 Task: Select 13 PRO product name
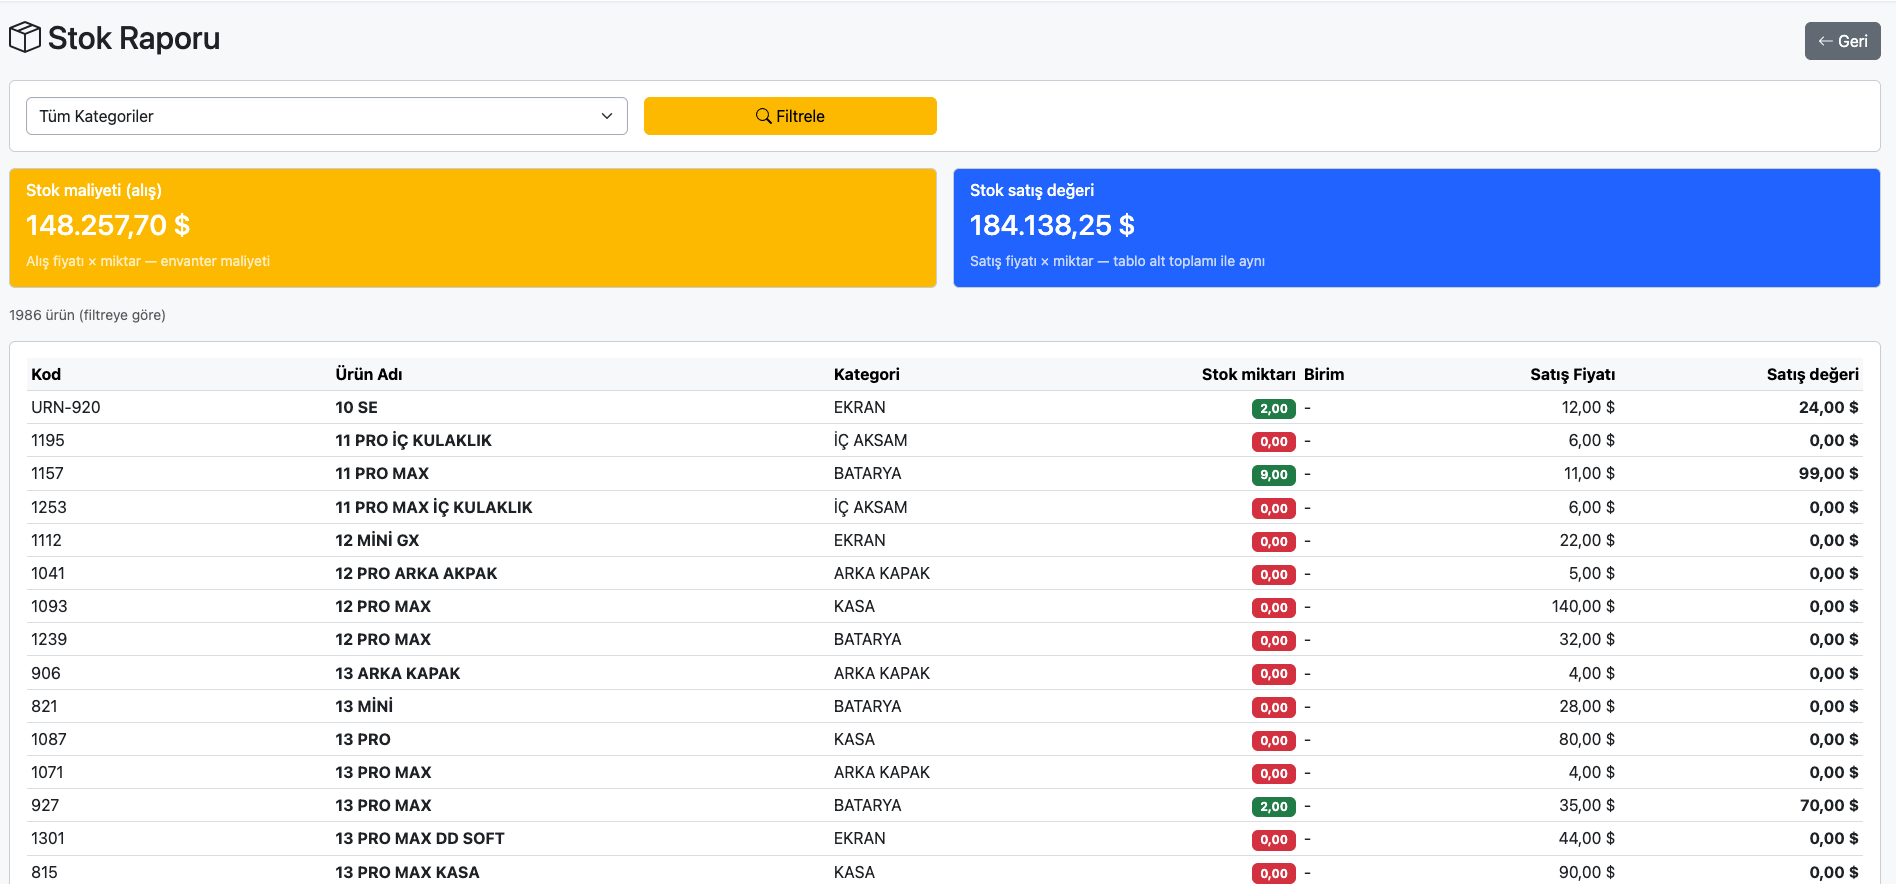pyautogui.click(x=363, y=739)
